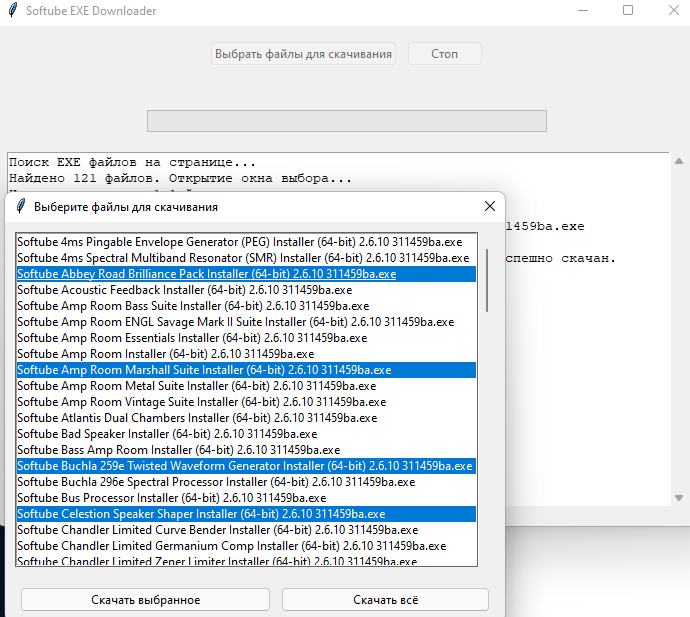Screen dimensions: 690x617
Task: Minimize the Softube EXE Downloader window
Action: [583, 10]
